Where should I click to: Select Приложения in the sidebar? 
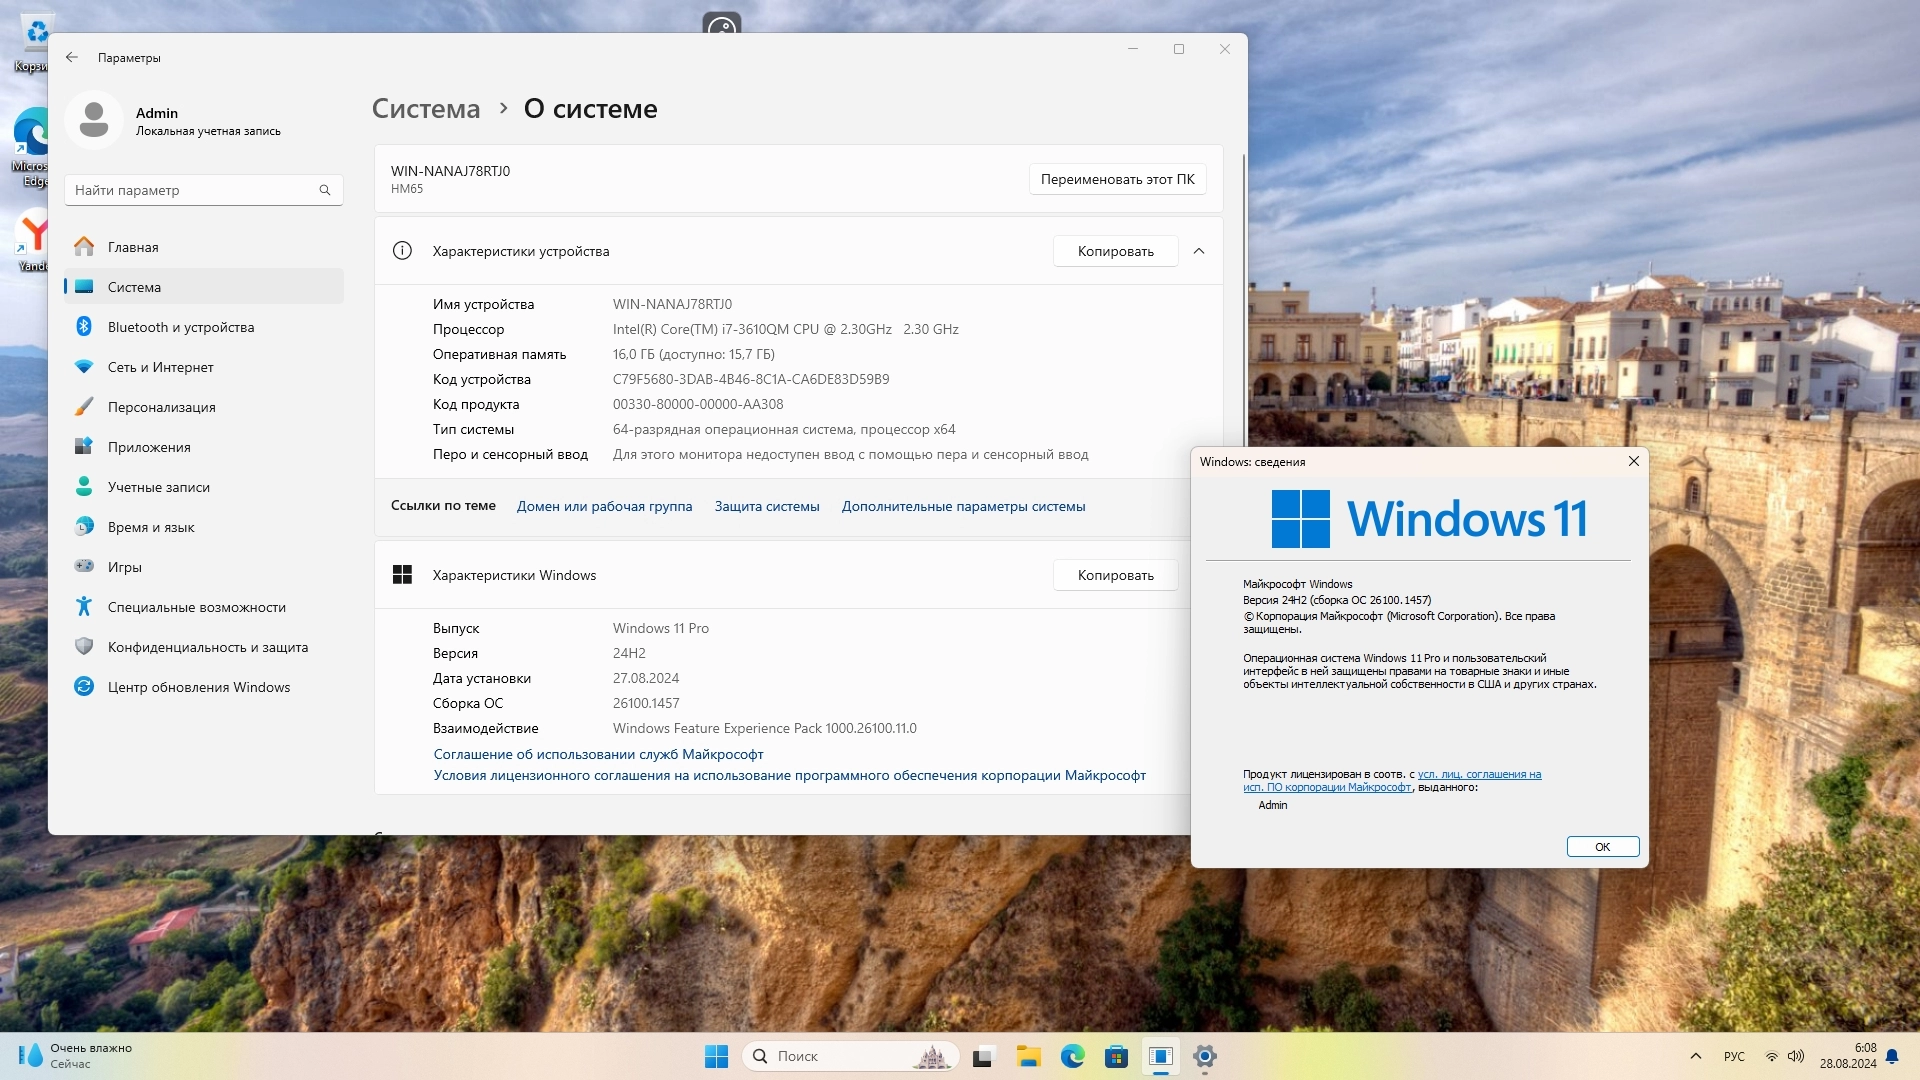point(149,447)
